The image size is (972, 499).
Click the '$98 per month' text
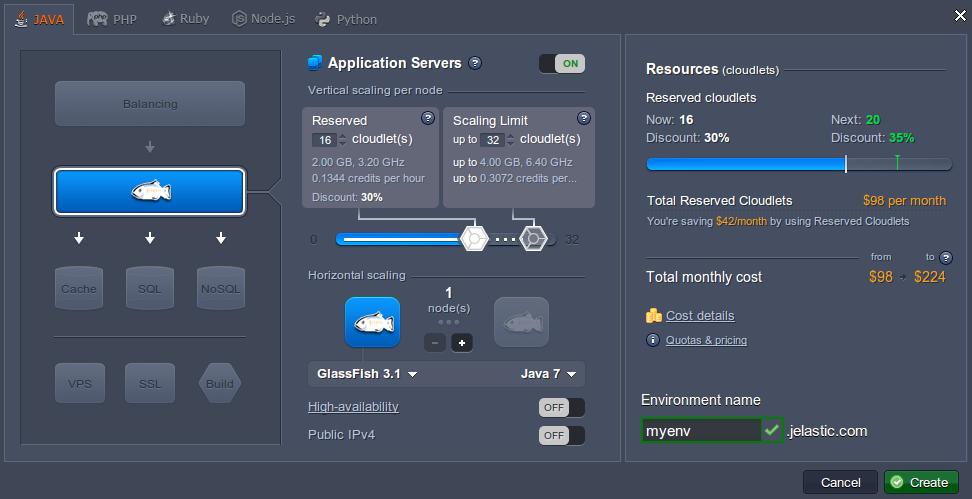[904, 201]
